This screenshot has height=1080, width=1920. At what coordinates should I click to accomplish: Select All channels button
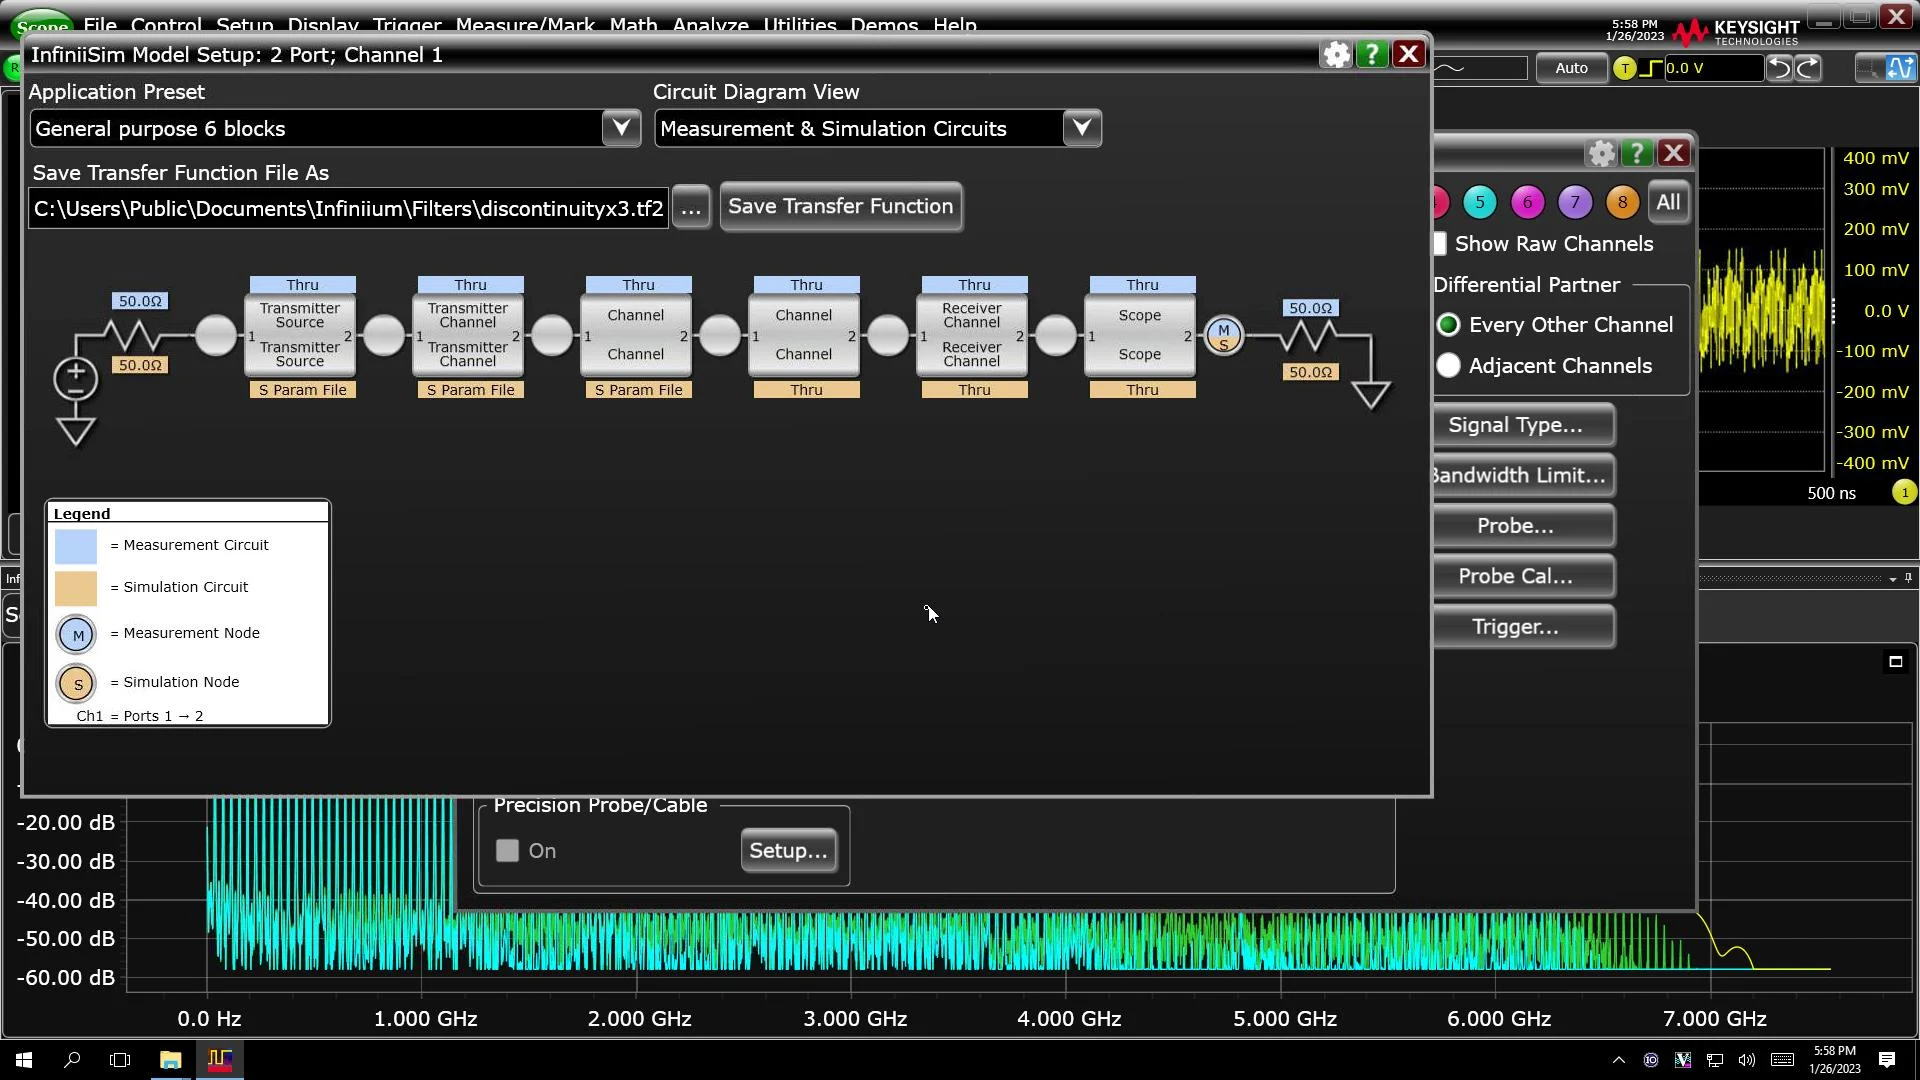[1668, 203]
